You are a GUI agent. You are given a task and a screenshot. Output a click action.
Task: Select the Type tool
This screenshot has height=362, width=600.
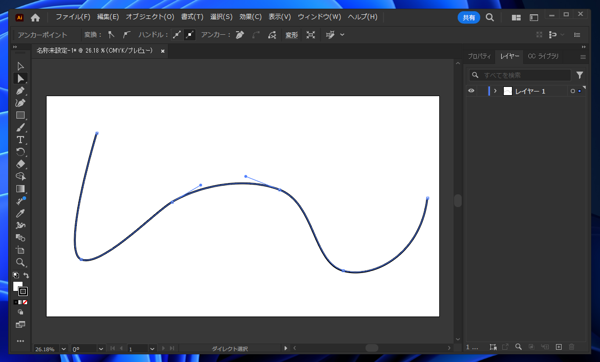[20, 140]
